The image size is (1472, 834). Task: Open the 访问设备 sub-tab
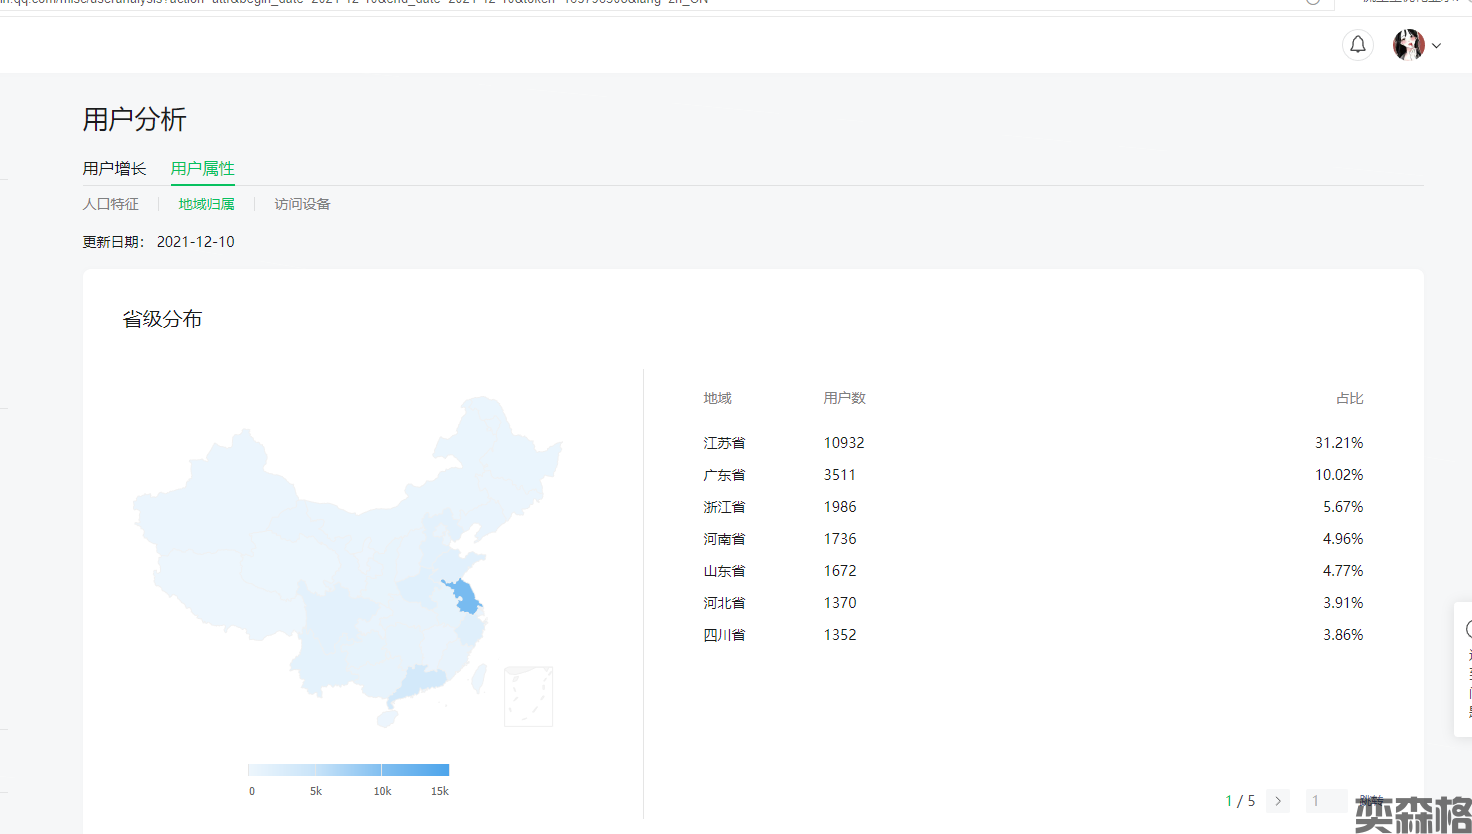(x=302, y=204)
